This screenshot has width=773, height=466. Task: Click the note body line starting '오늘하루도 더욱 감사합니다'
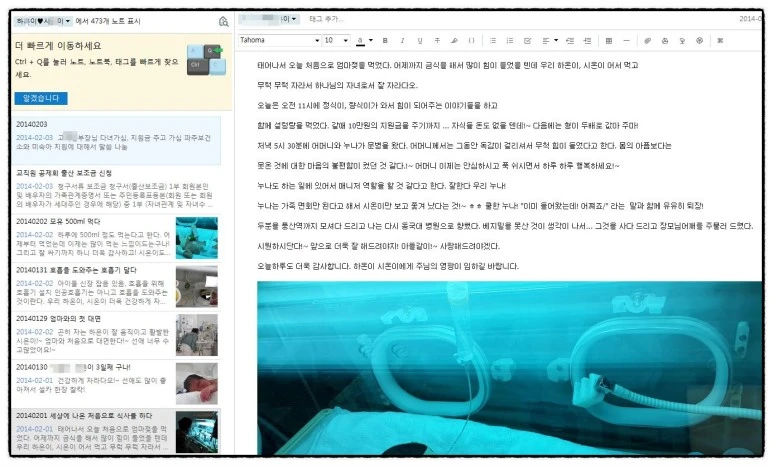[388, 266]
